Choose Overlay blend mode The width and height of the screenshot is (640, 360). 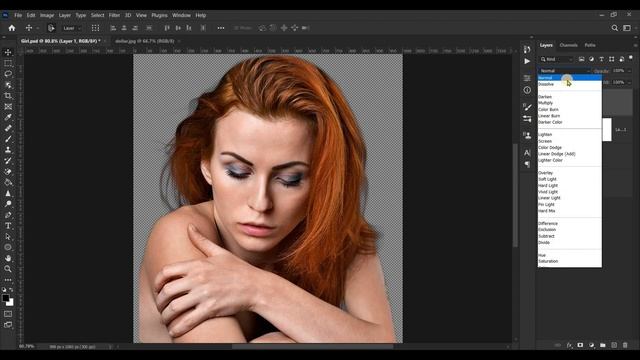[545, 173]
